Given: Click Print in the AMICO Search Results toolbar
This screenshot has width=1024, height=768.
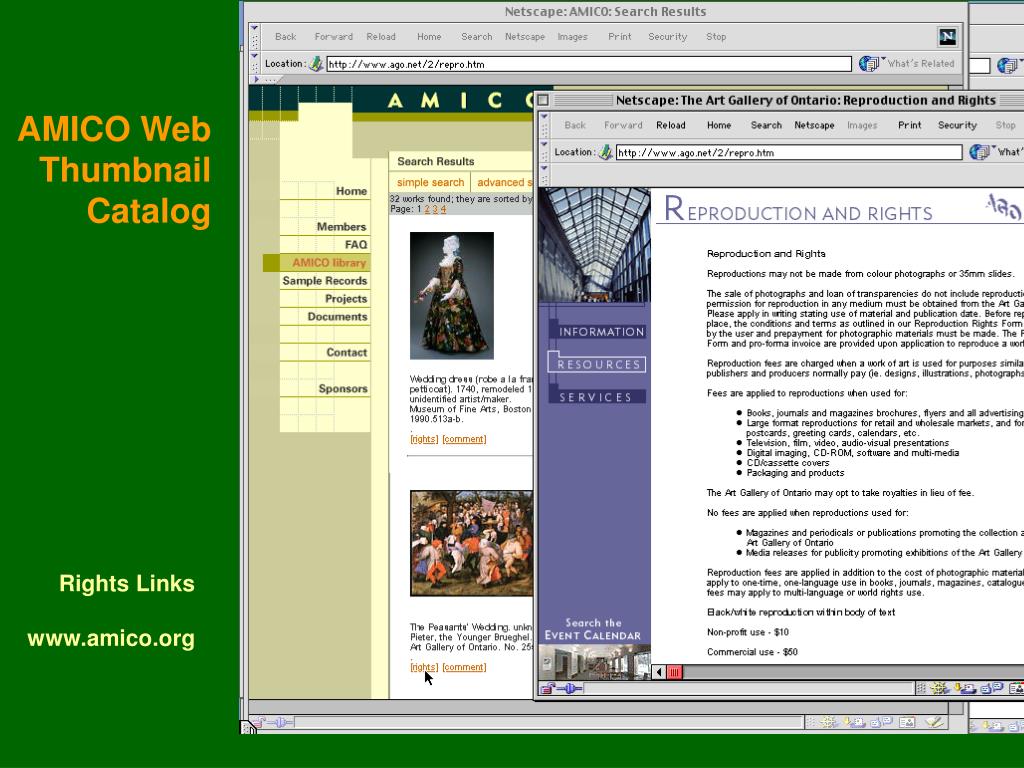Looking at the screenshot, I should [620, 37].
